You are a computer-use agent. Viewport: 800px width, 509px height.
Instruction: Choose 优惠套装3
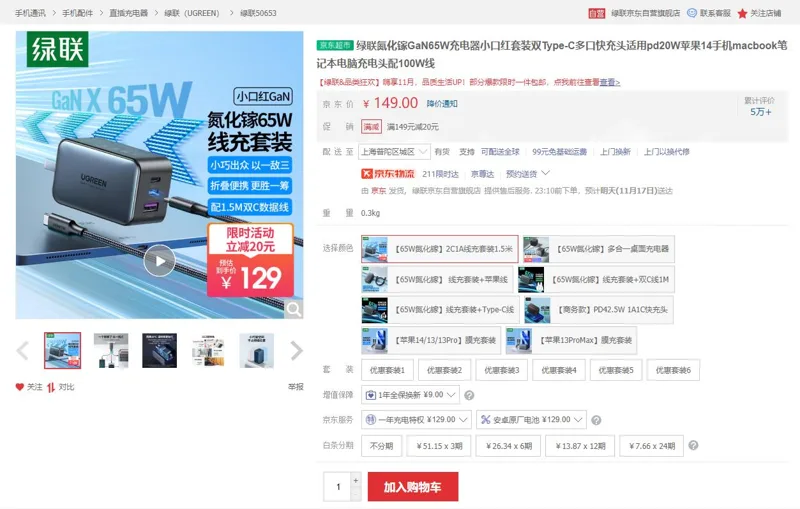(502, 370)
